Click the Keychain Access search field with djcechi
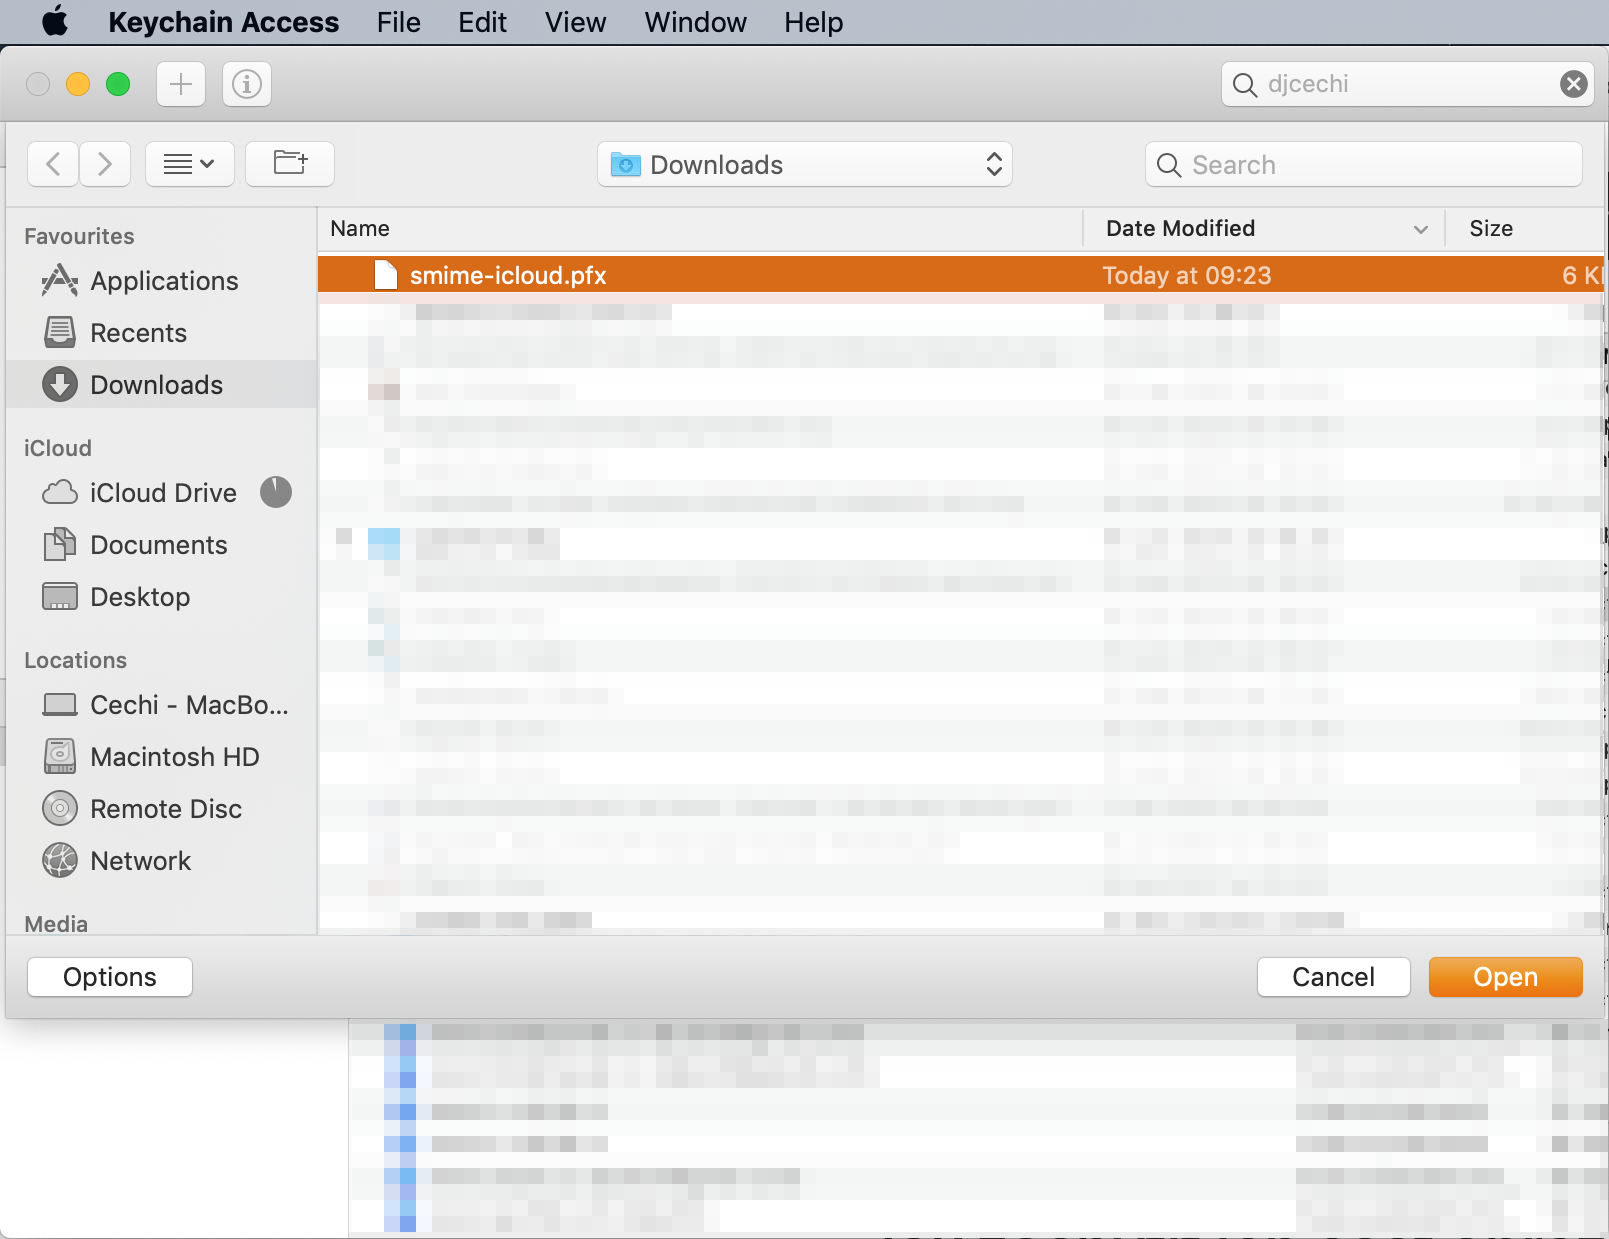The width and height of the screenshot is (1609, 1239). (1407, 84)
